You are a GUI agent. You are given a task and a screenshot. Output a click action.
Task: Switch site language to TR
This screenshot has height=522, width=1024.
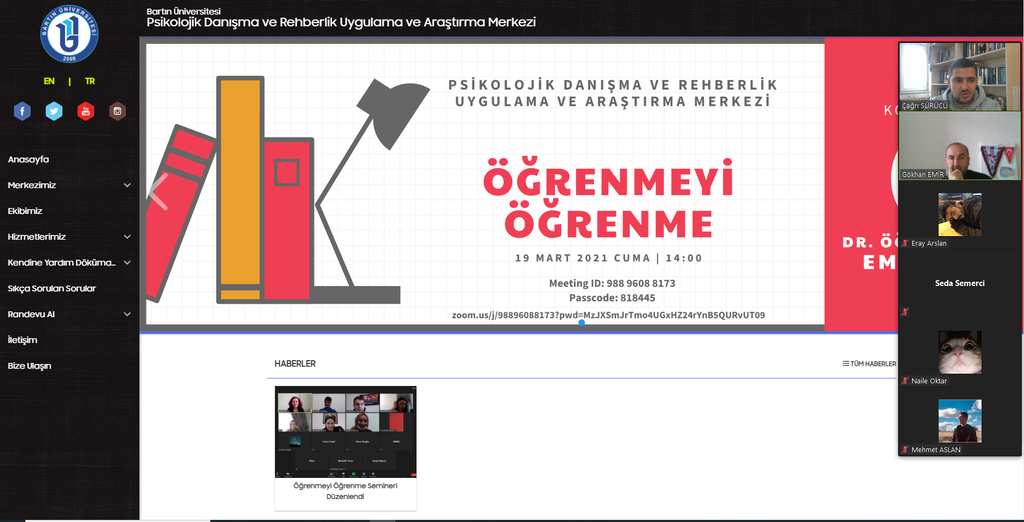(90, 81)
